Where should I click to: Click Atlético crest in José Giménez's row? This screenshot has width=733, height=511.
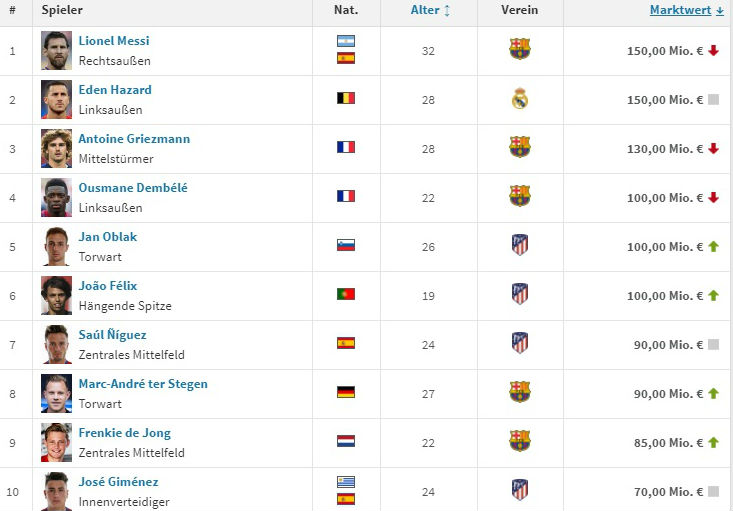coord(520,491)
